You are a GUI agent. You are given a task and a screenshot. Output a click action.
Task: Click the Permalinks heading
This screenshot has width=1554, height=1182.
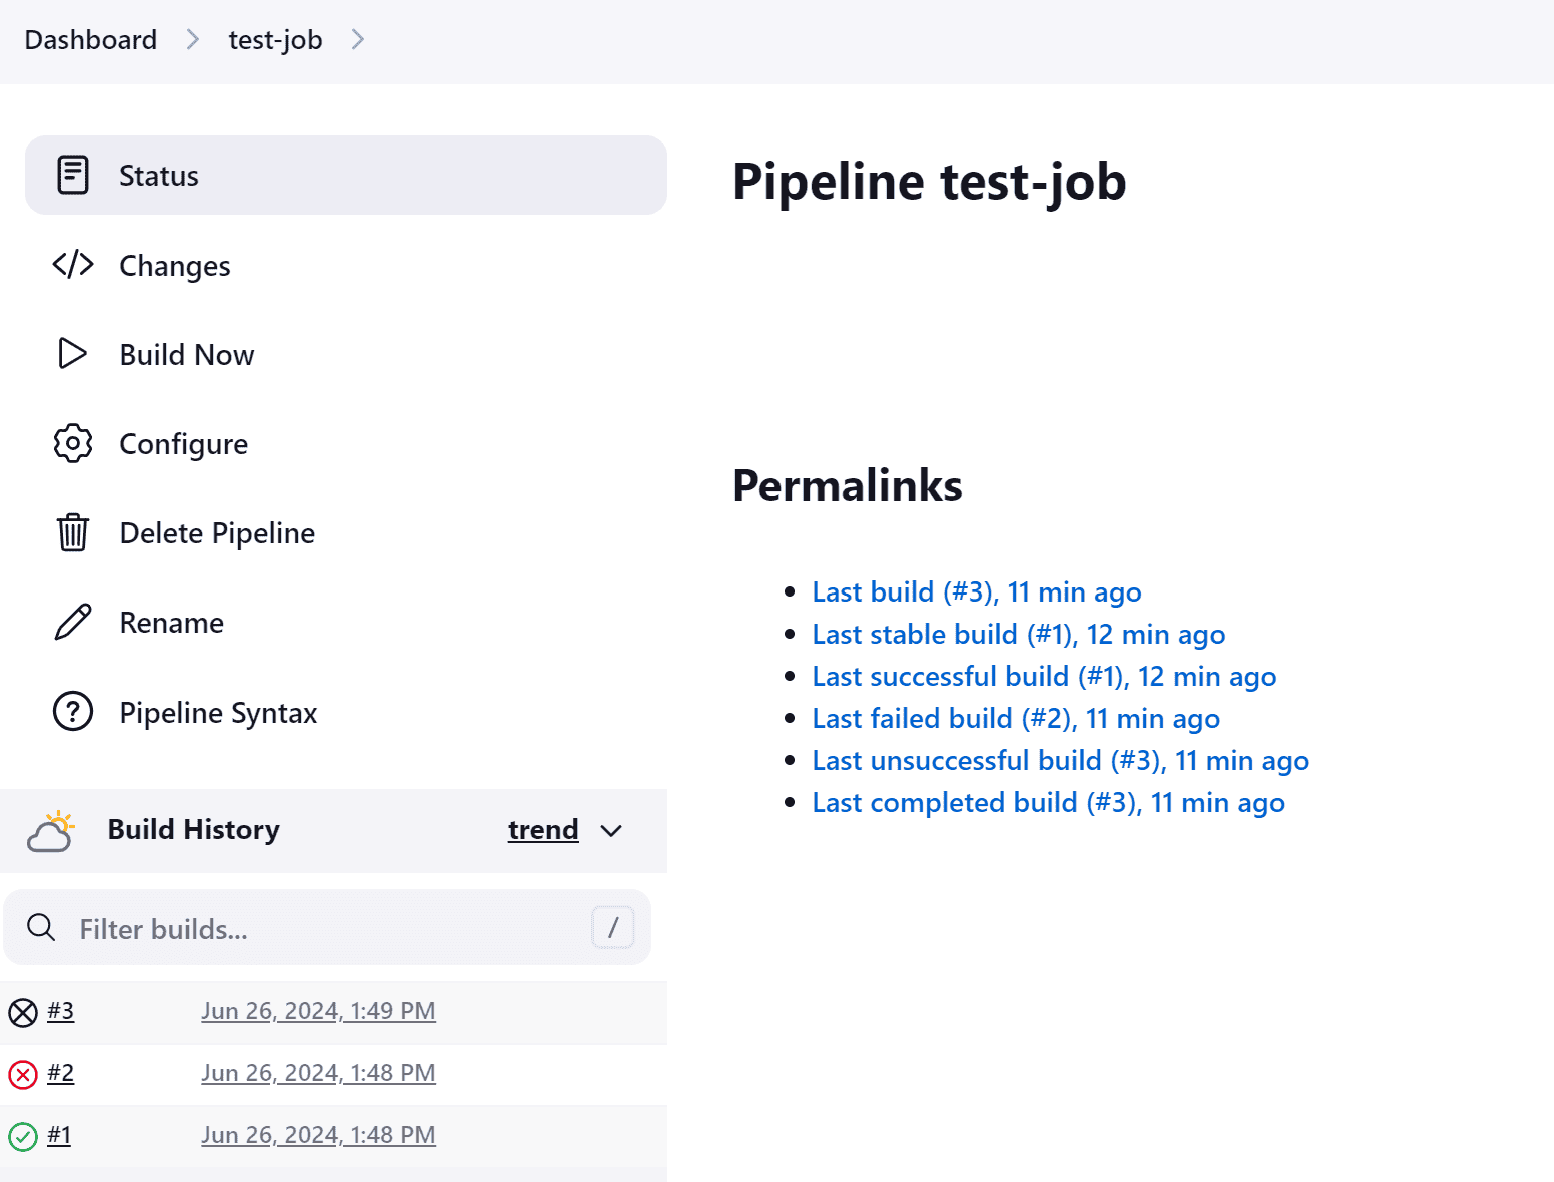coord(847,485)
